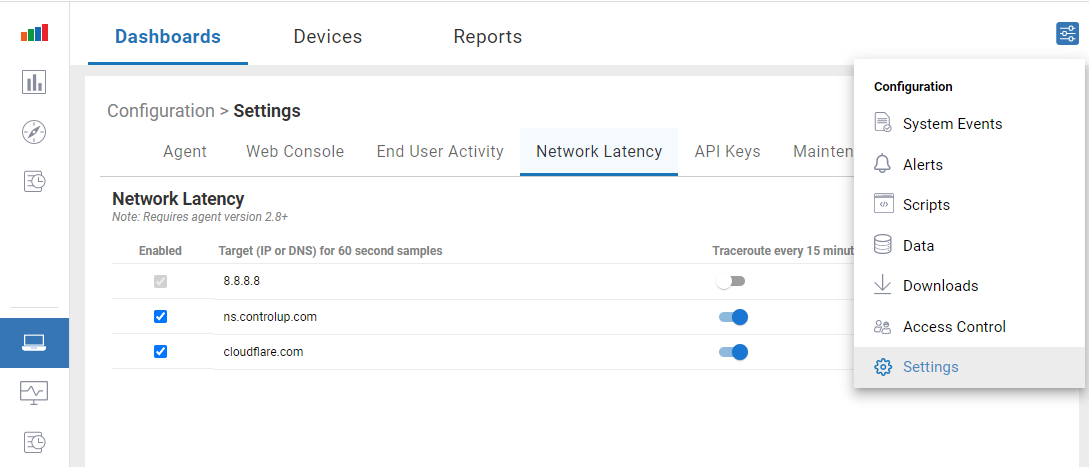Switch to the Devices tab
This screenshot has height=467, width=1089.
coord(327,37)
